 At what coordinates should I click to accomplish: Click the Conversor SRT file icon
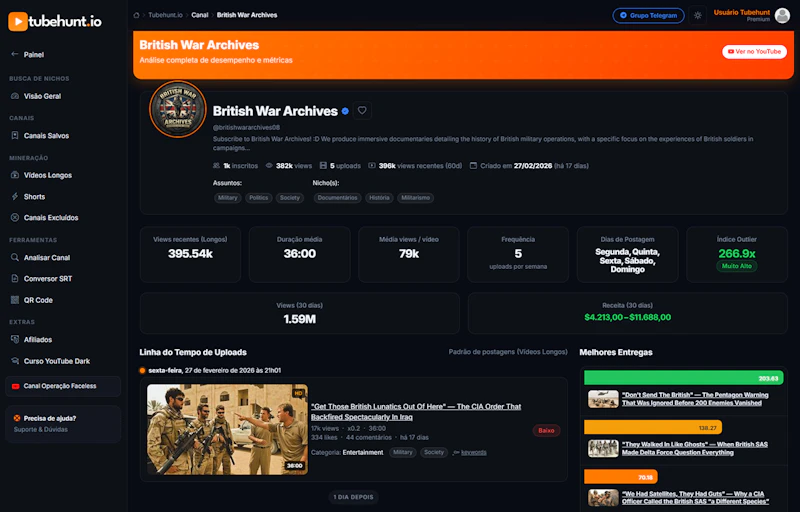coord(15,278)
